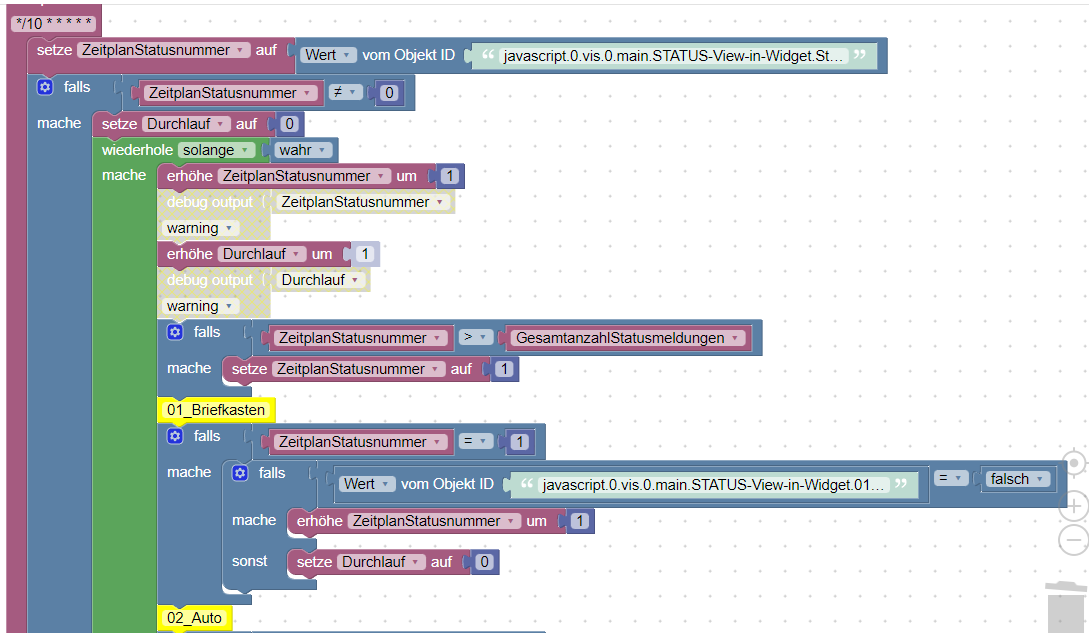This screenshot has height=633, width=1089.
Task: Select the second disabled 'debug output' block for Durchlauf
Action: click(x=210, y=279)
